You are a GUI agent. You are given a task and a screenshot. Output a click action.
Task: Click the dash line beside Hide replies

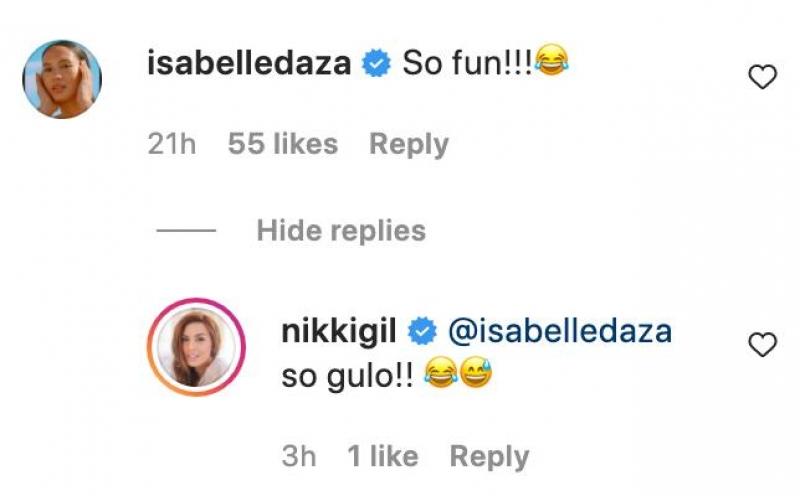tap(186, 231)
